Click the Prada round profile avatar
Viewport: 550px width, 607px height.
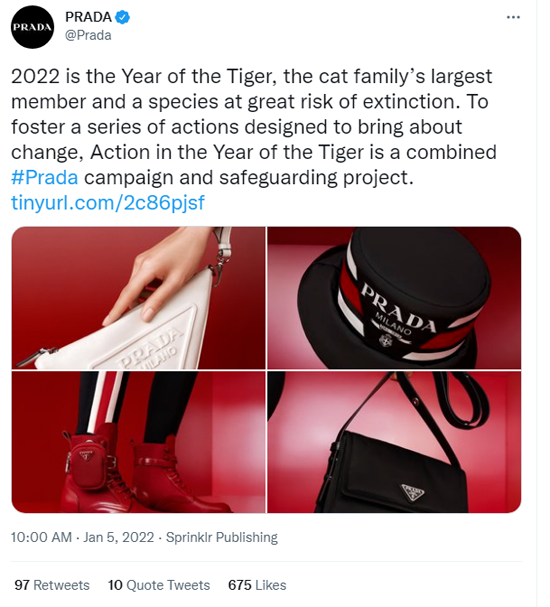pos(33,27)
